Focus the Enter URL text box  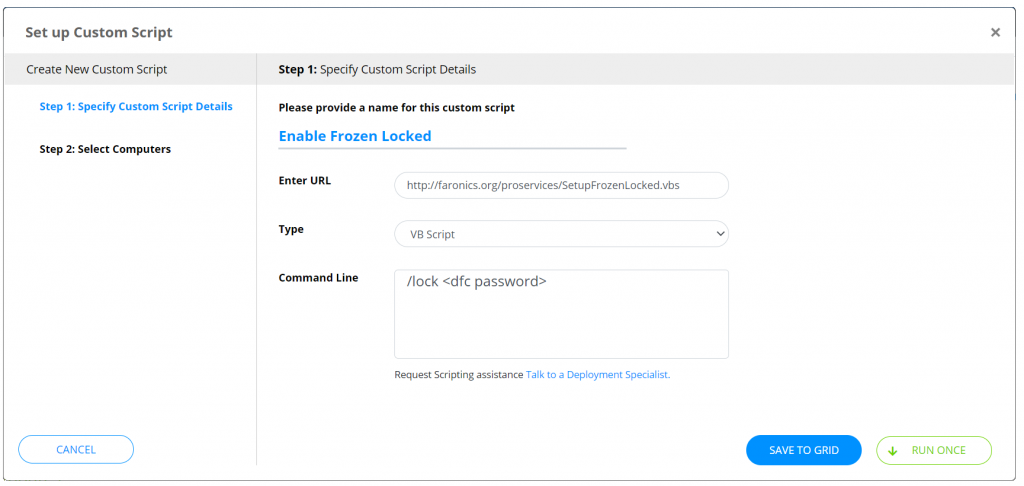pyautogui.click(x=561, y=185)
